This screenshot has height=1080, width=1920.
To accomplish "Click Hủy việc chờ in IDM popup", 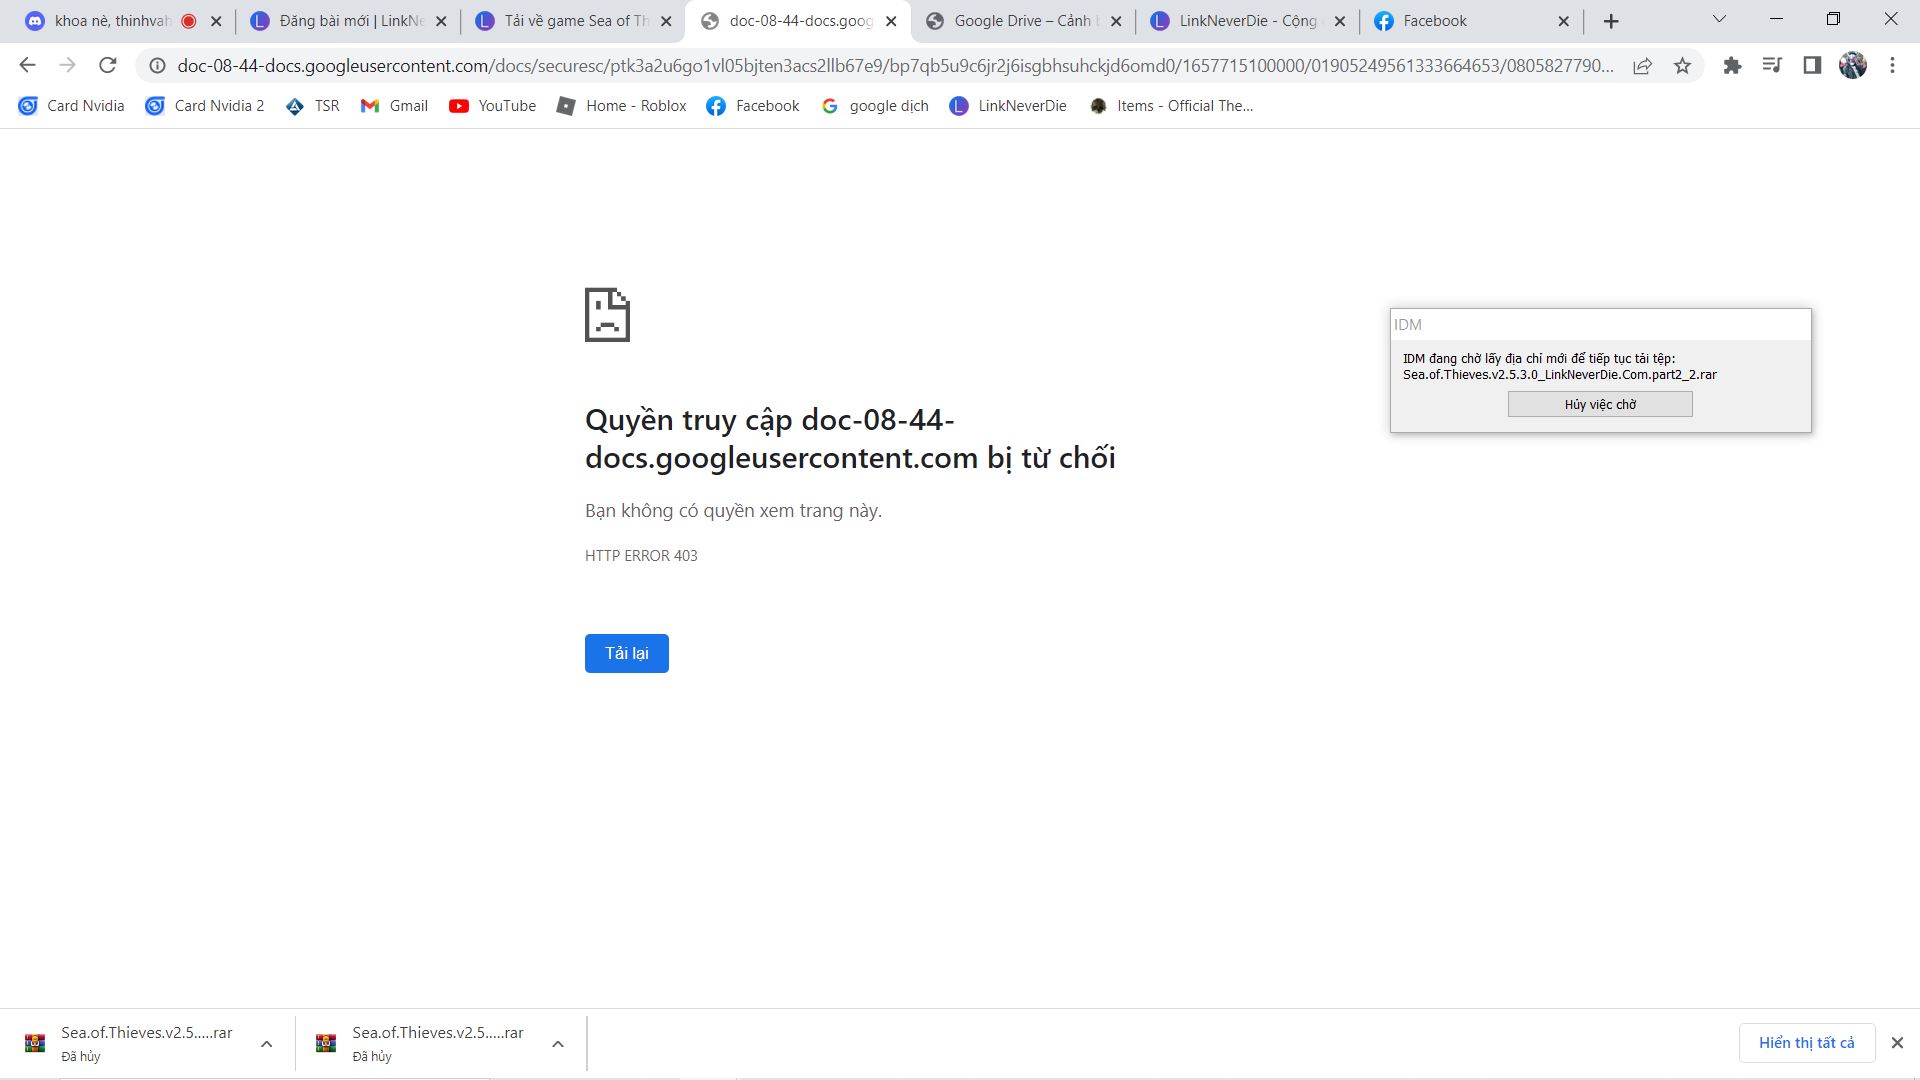I will pos(1600,404).
